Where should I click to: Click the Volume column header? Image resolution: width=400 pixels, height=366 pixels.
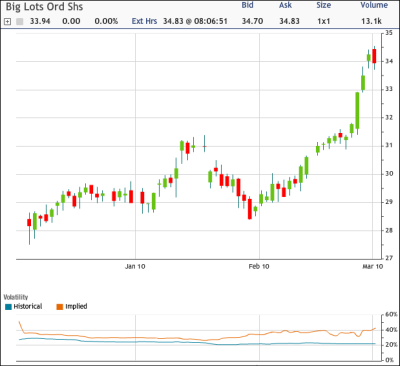point(374,5)
